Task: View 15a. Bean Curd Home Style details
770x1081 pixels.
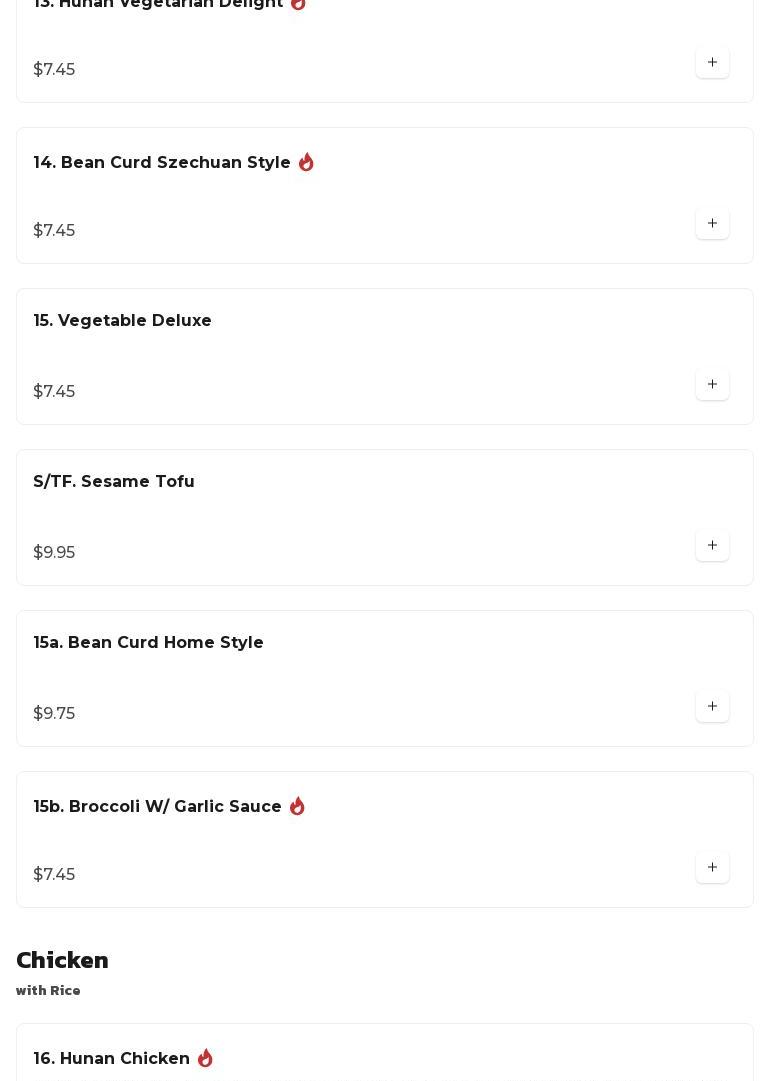Action: click(149, 643)
